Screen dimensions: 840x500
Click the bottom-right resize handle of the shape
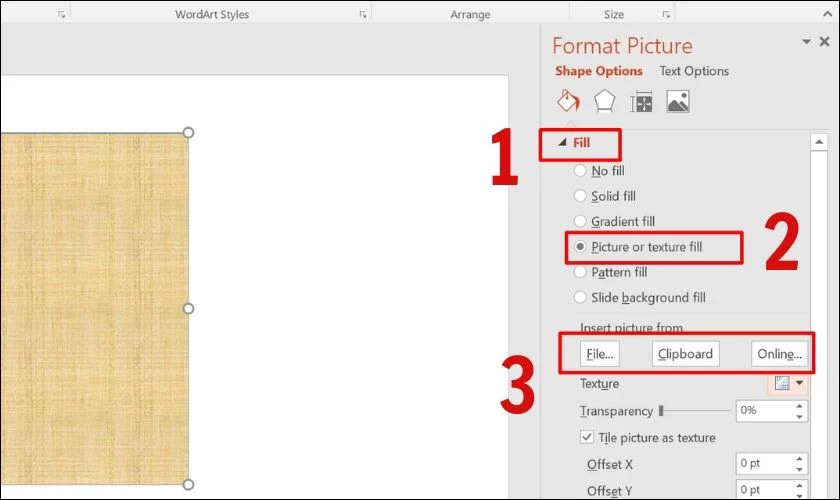(x=188, y=484)
